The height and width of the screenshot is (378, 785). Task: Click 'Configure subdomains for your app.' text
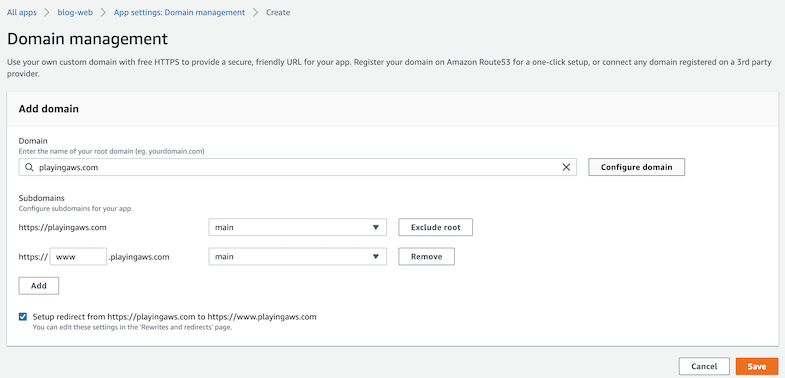click(x=76, y=208)
